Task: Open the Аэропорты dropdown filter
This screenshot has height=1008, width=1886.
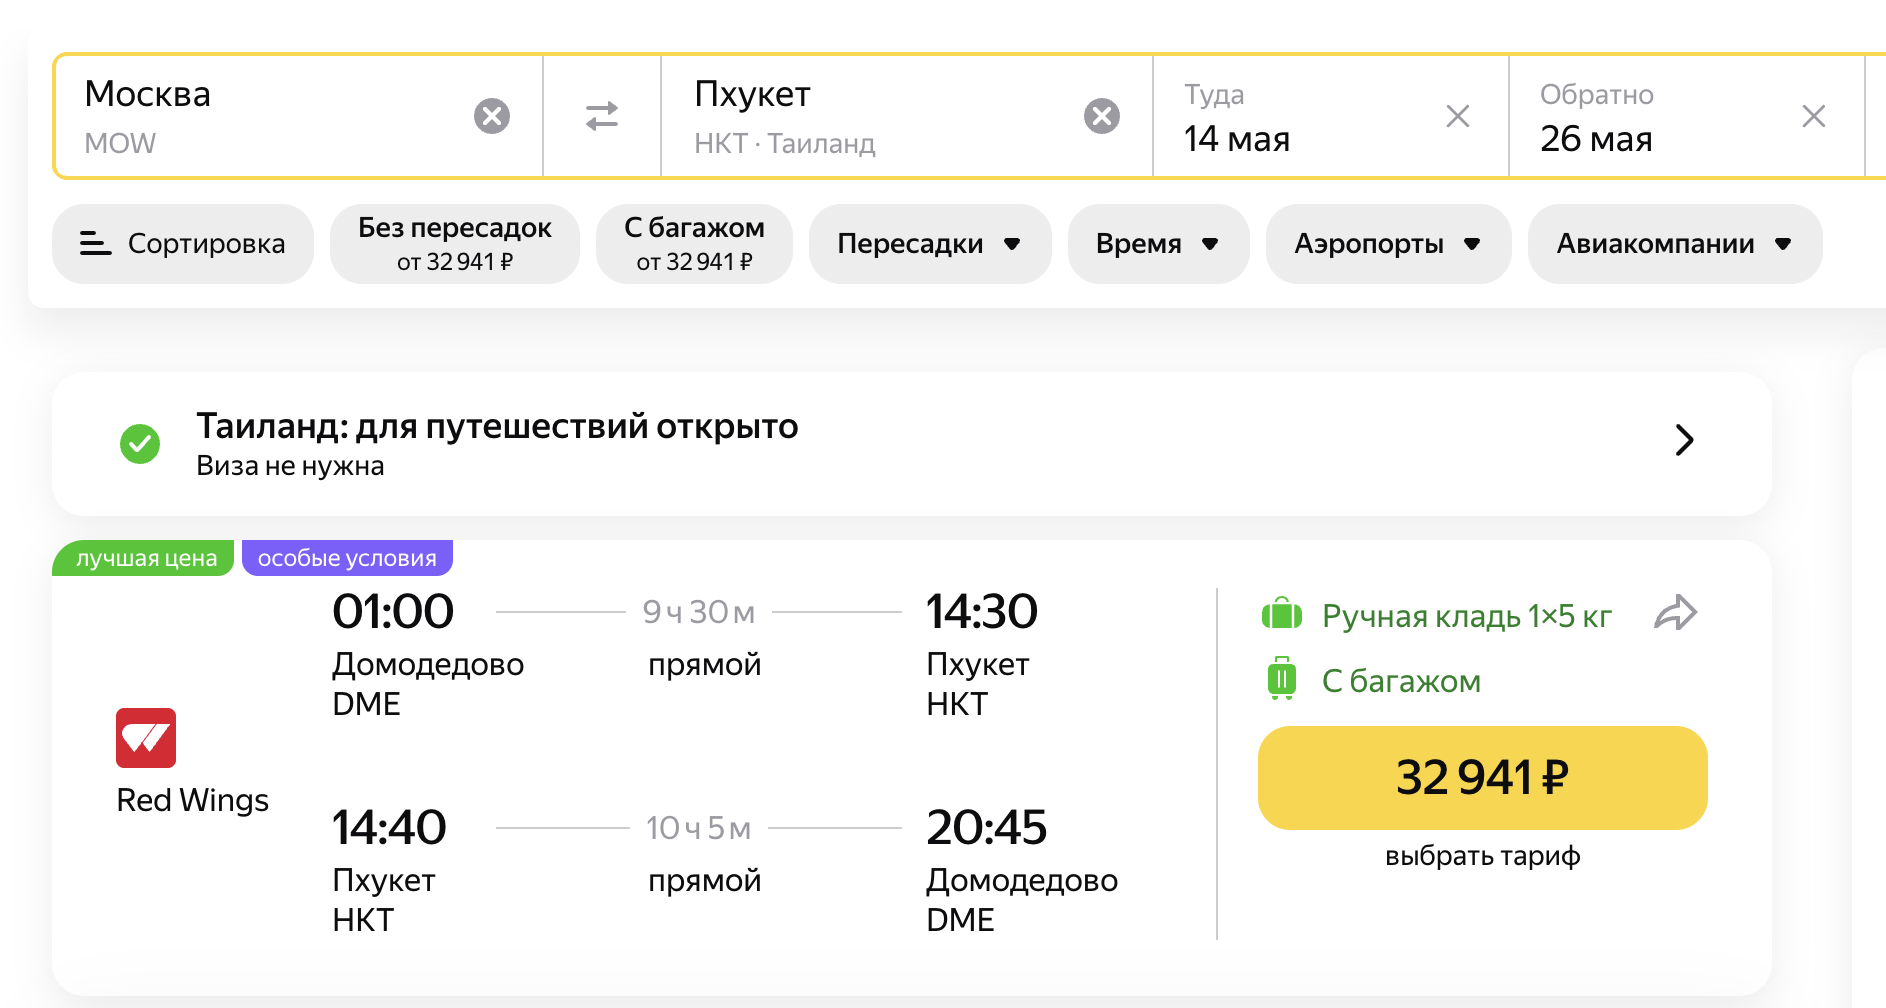Action: 1388,244
